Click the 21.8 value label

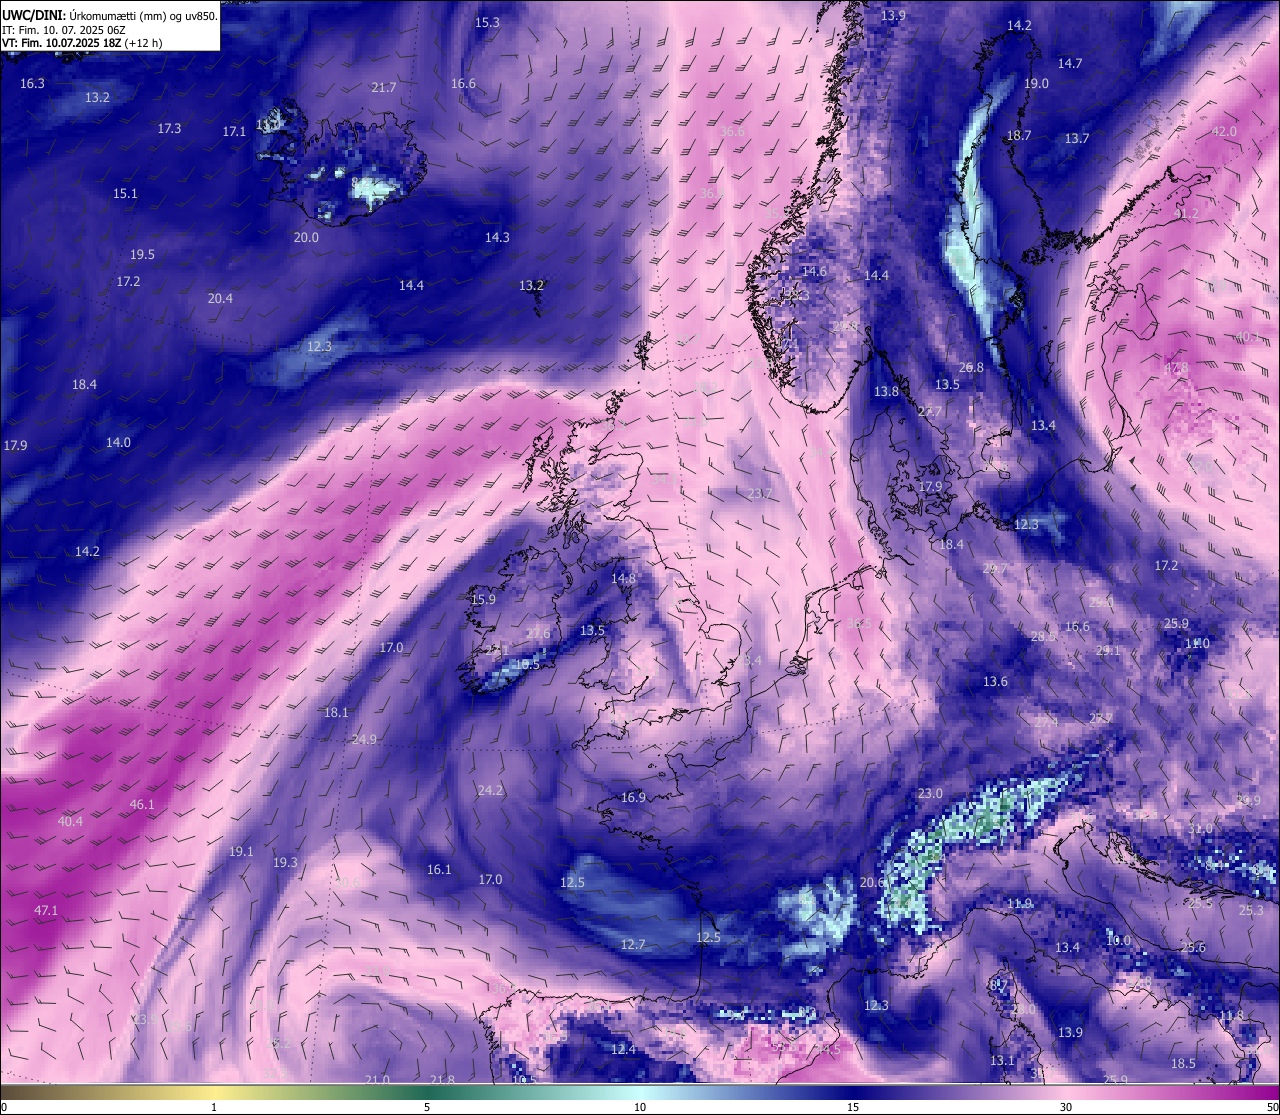point(442,1080)
